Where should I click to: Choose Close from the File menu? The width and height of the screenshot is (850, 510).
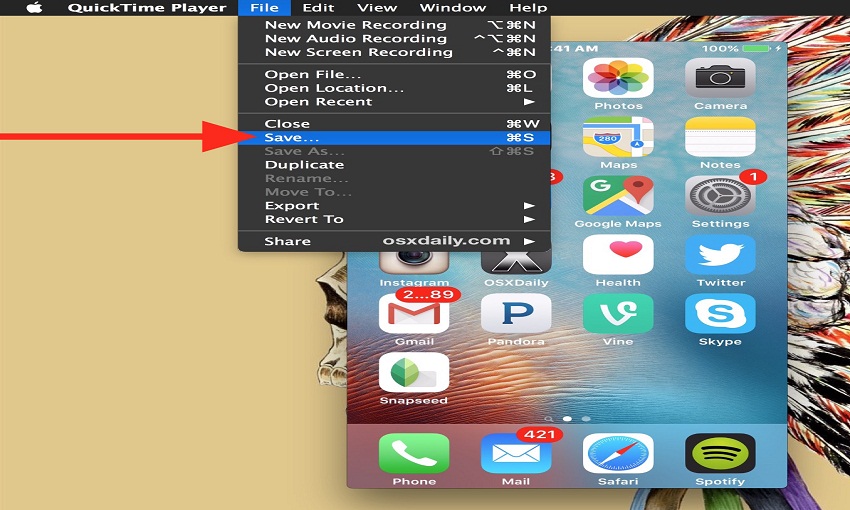tap(394, 124)
